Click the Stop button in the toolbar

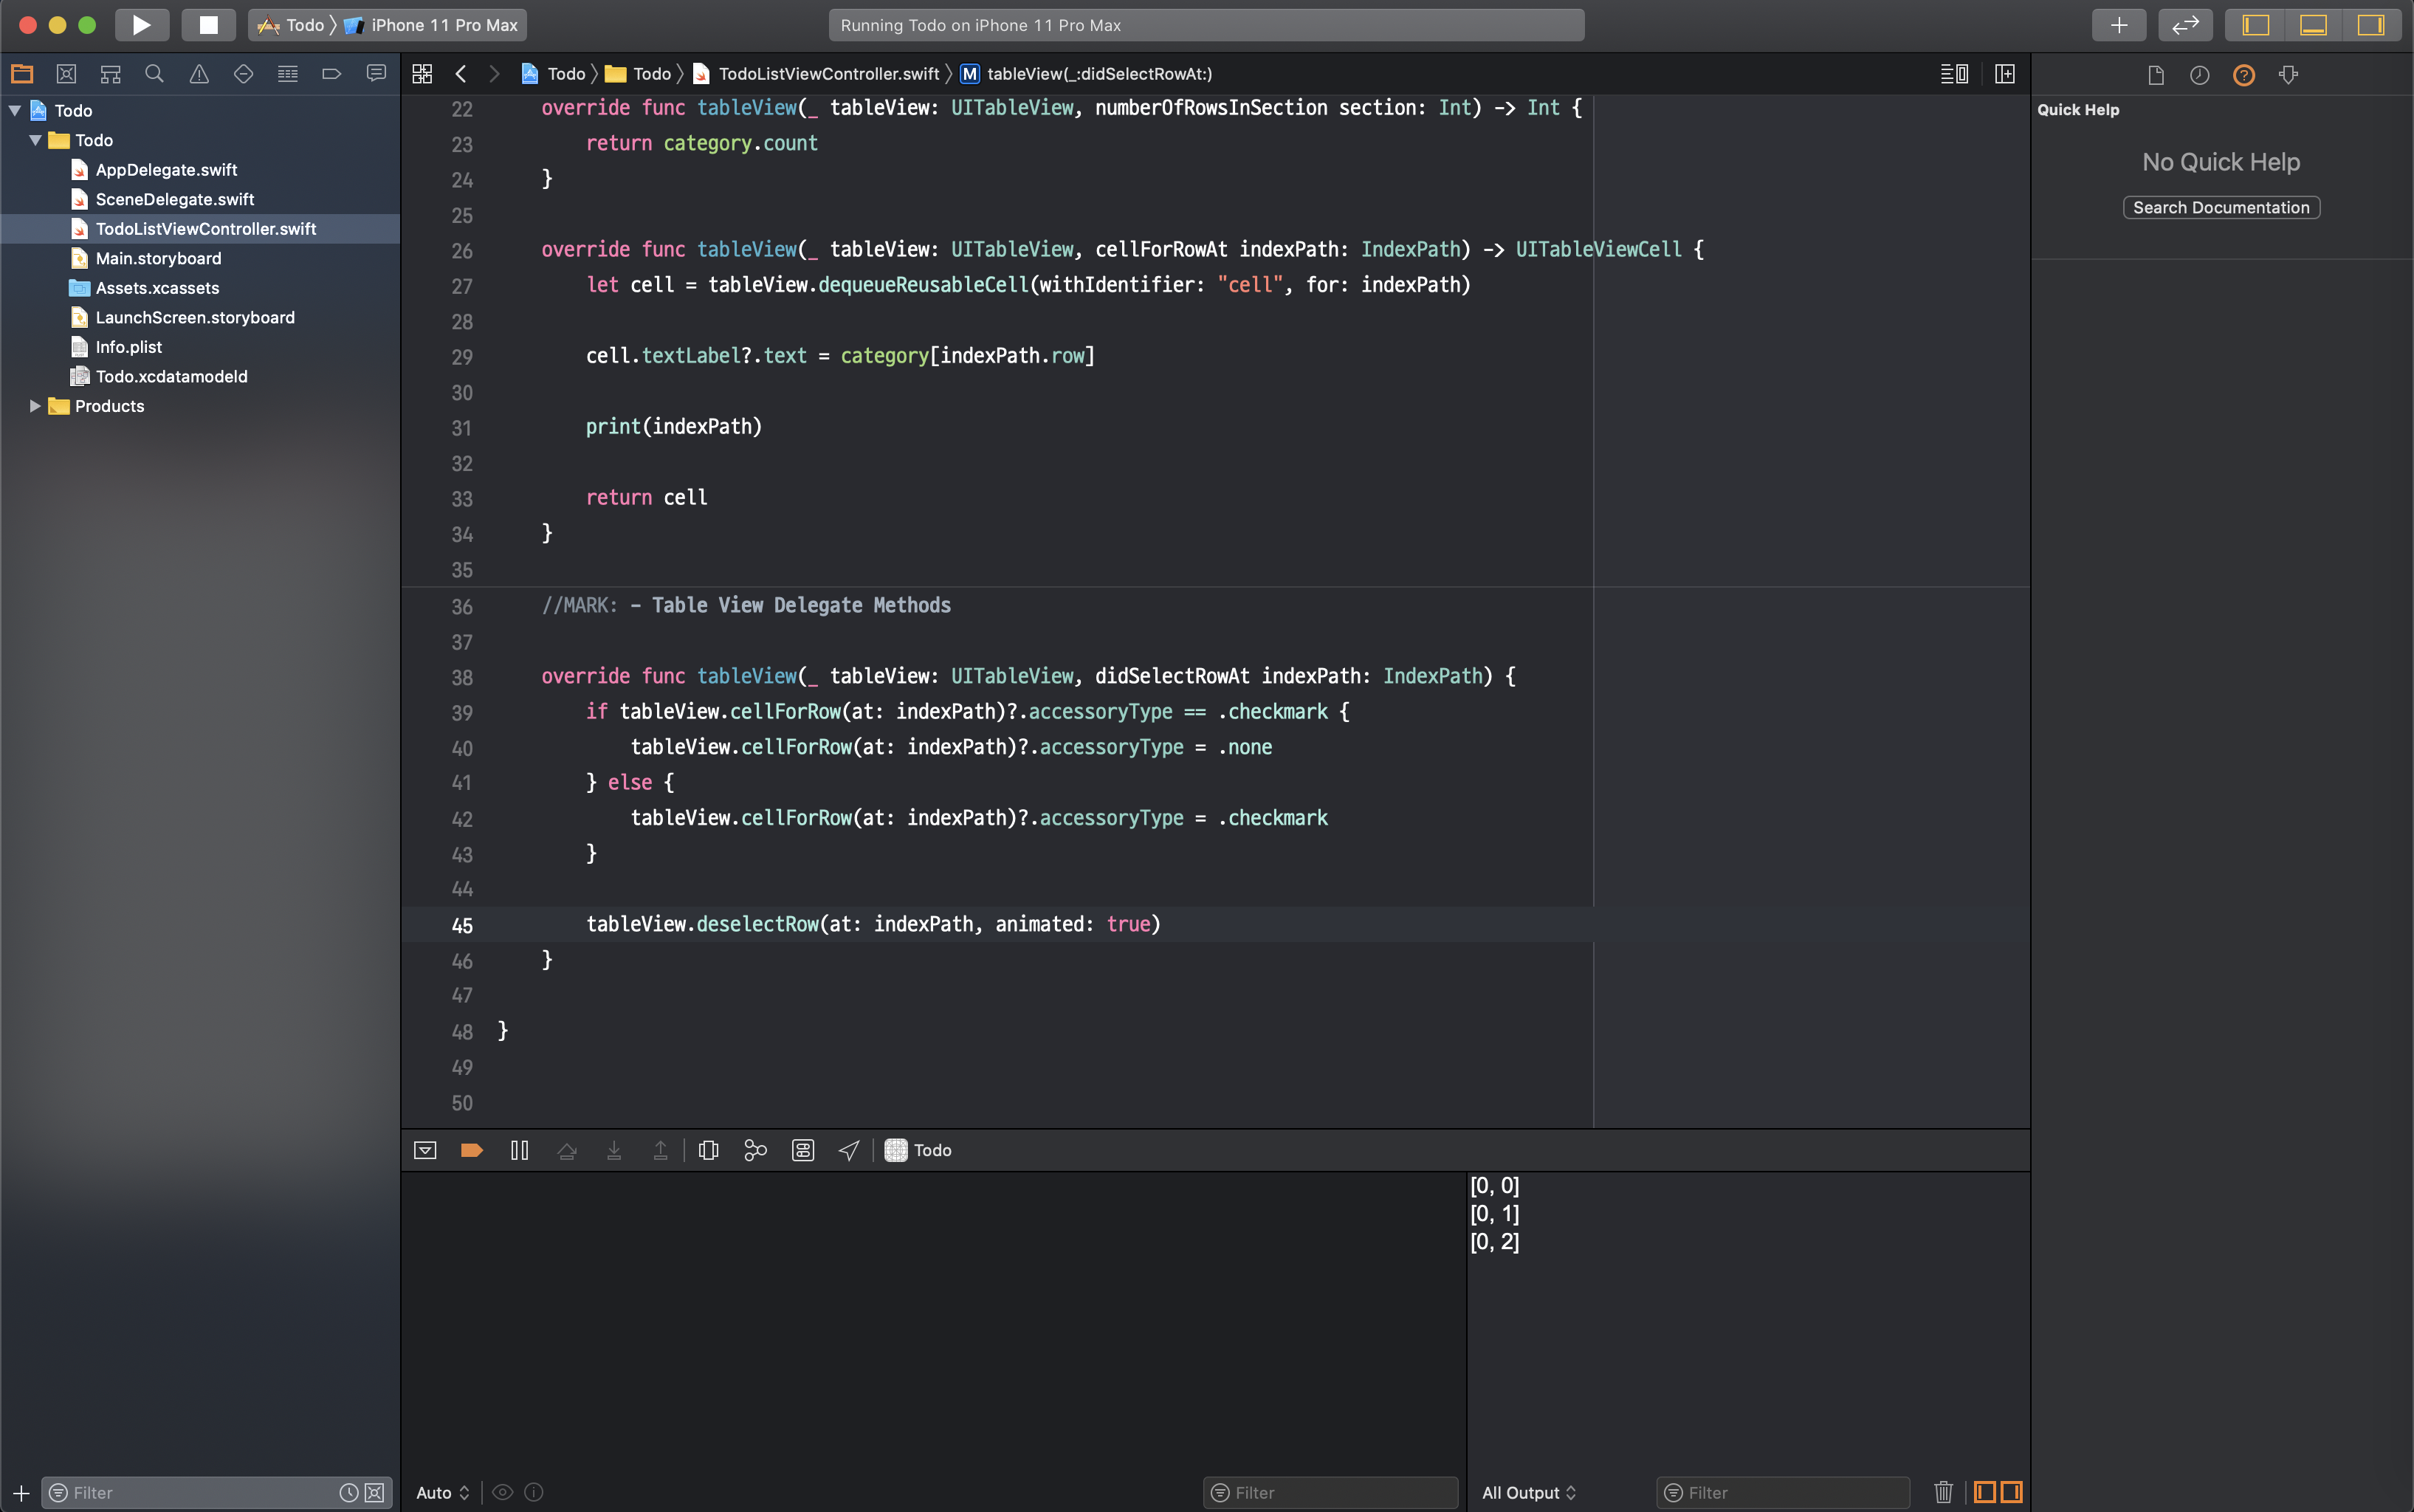click(x=208, y=25)
